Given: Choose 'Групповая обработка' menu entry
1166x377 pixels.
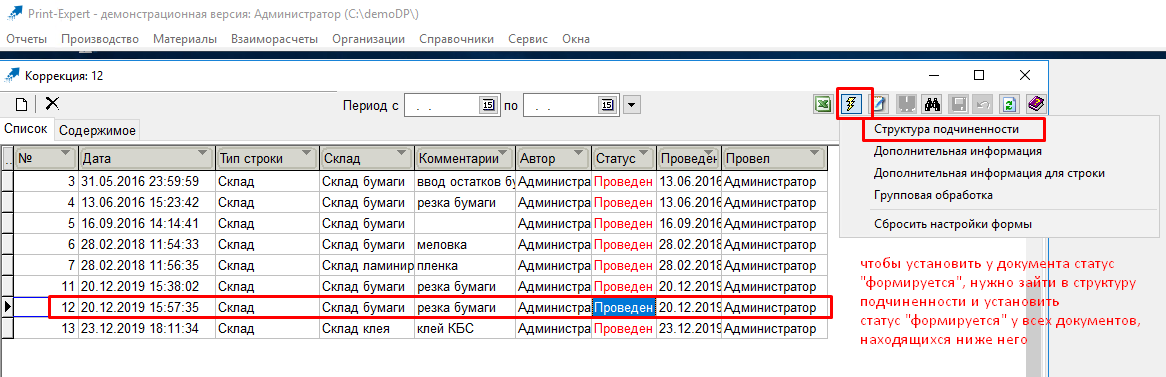Looking at the screenshot, I should [x=933, y=195].
